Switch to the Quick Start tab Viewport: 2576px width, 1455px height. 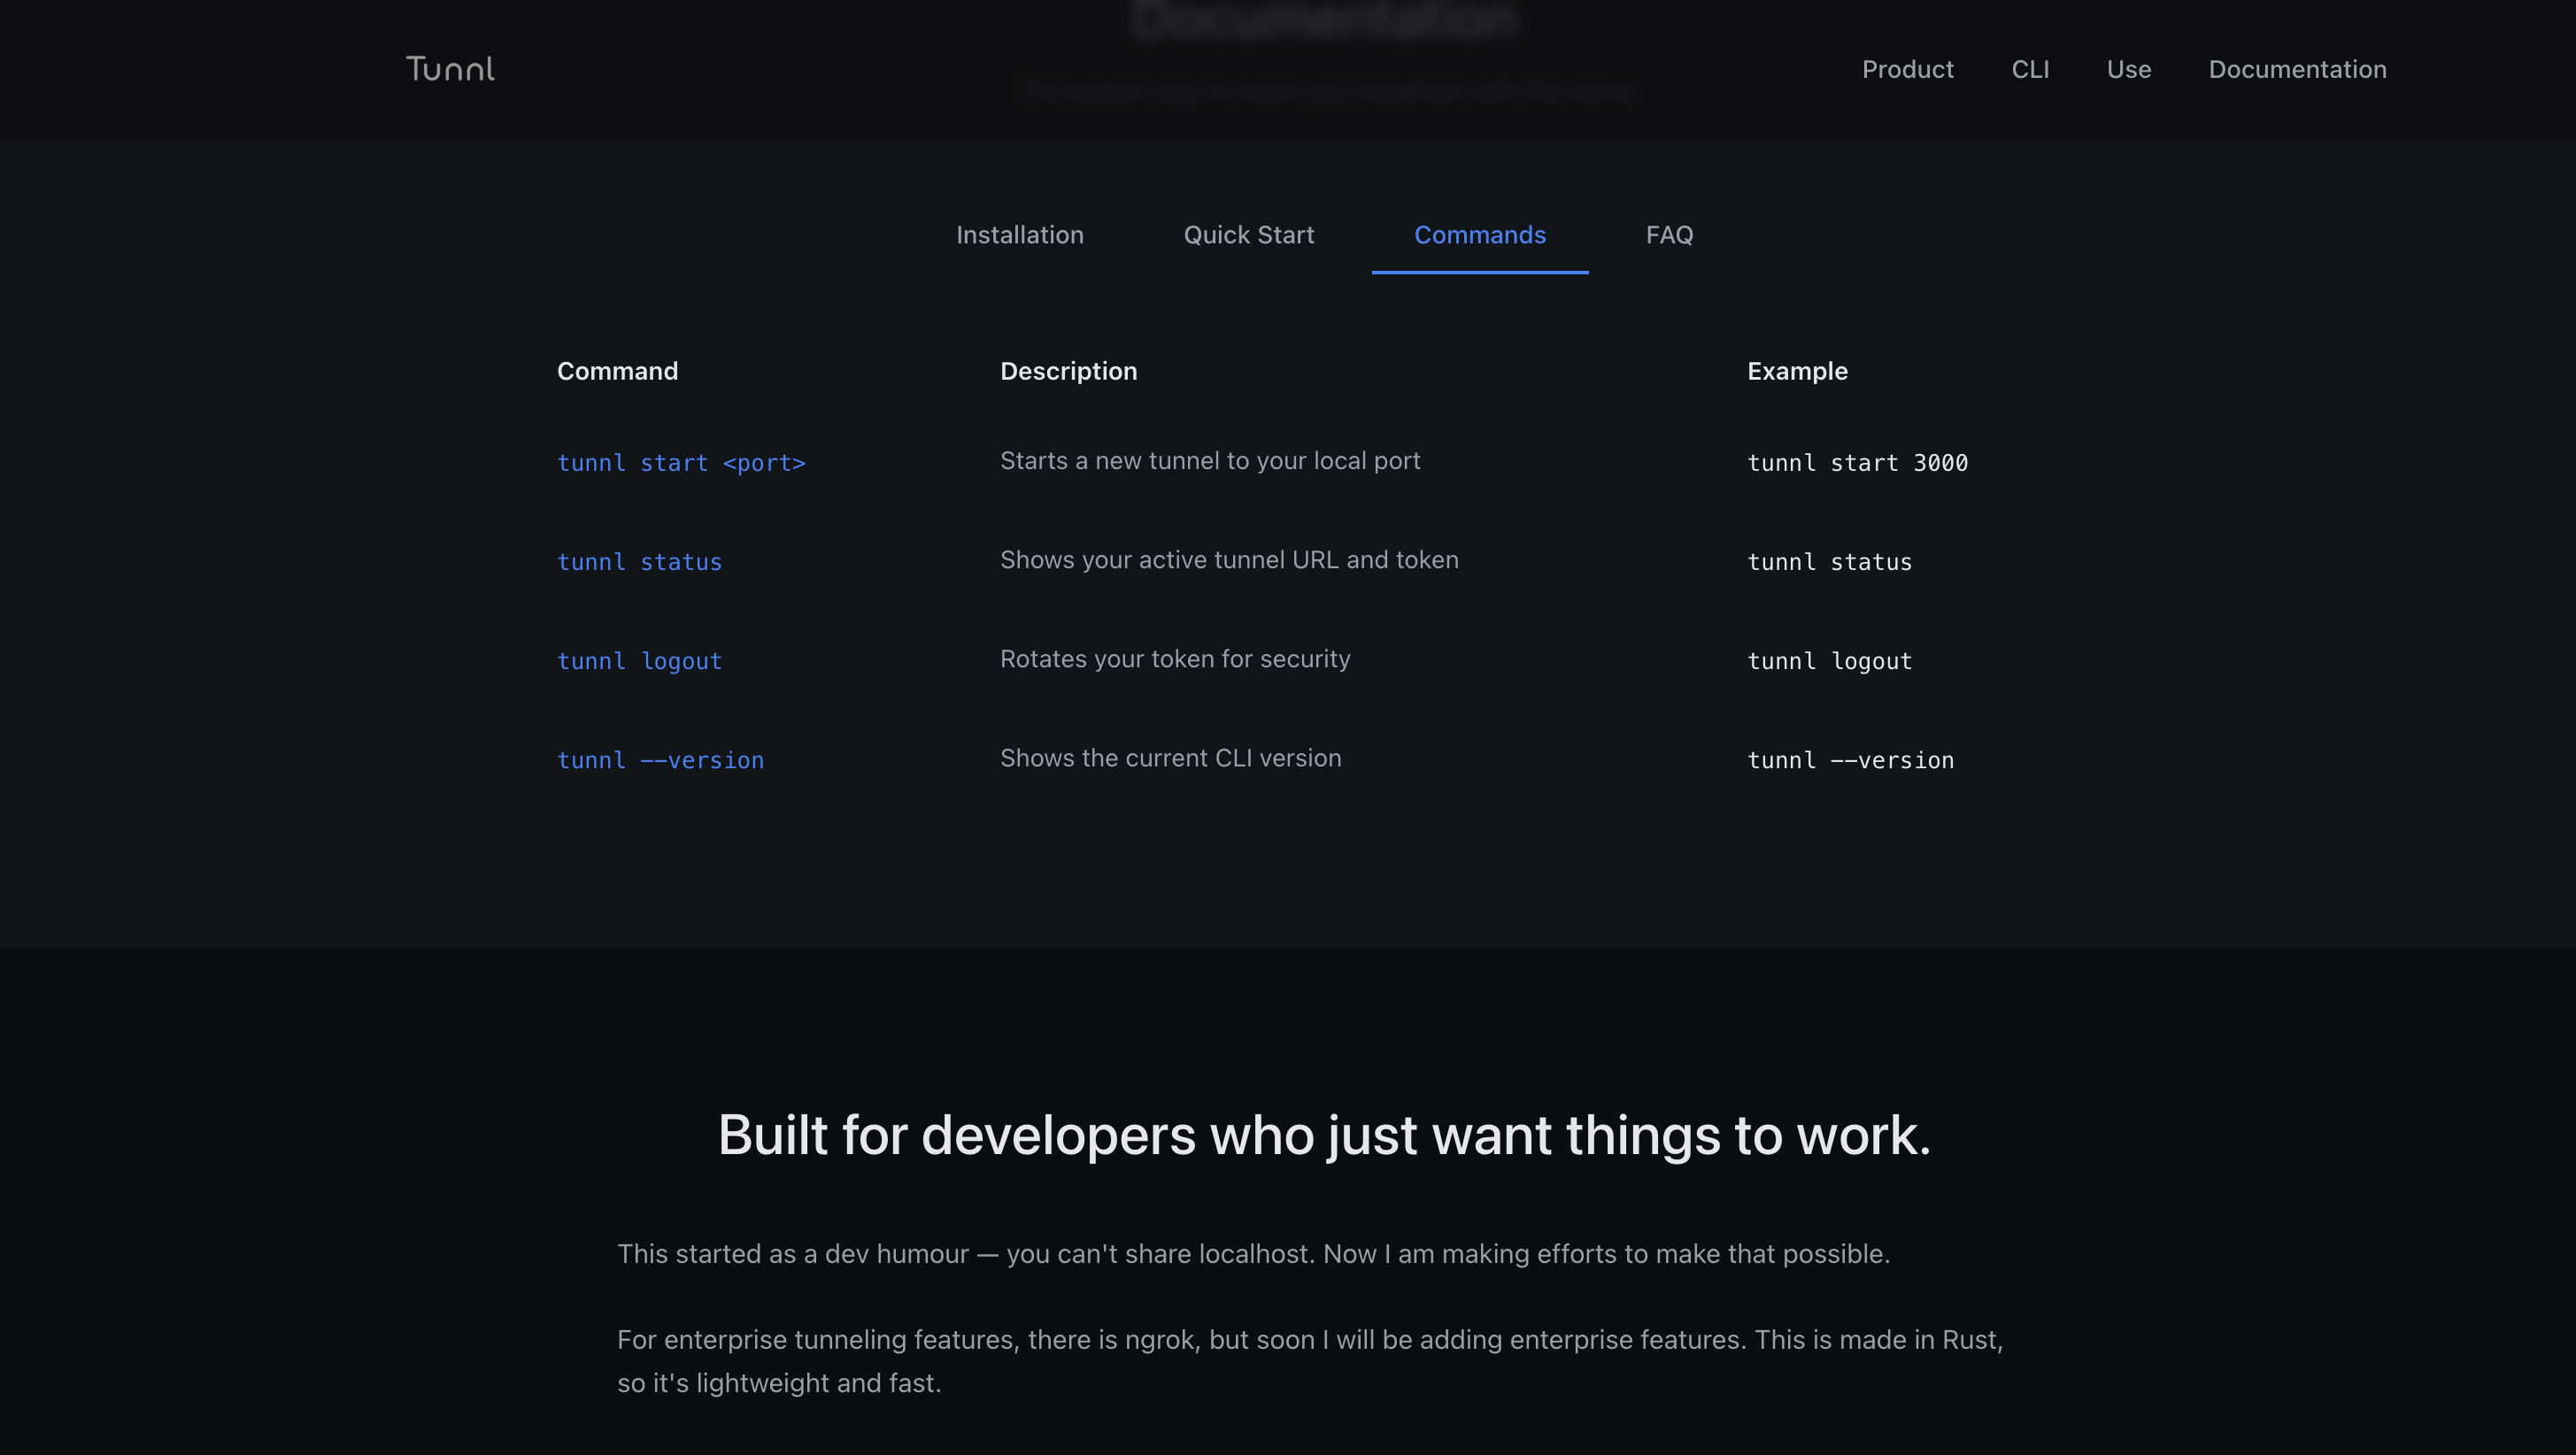(1249, 235)
